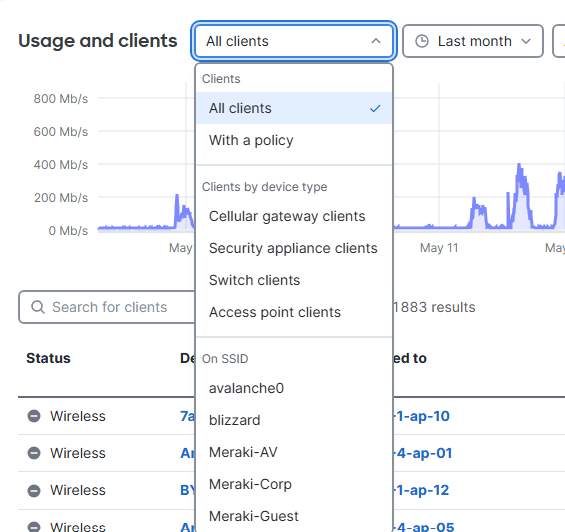This screenshot has width=565, height=532.
Task: Filter by SSID blizzard
Action: 294,420
